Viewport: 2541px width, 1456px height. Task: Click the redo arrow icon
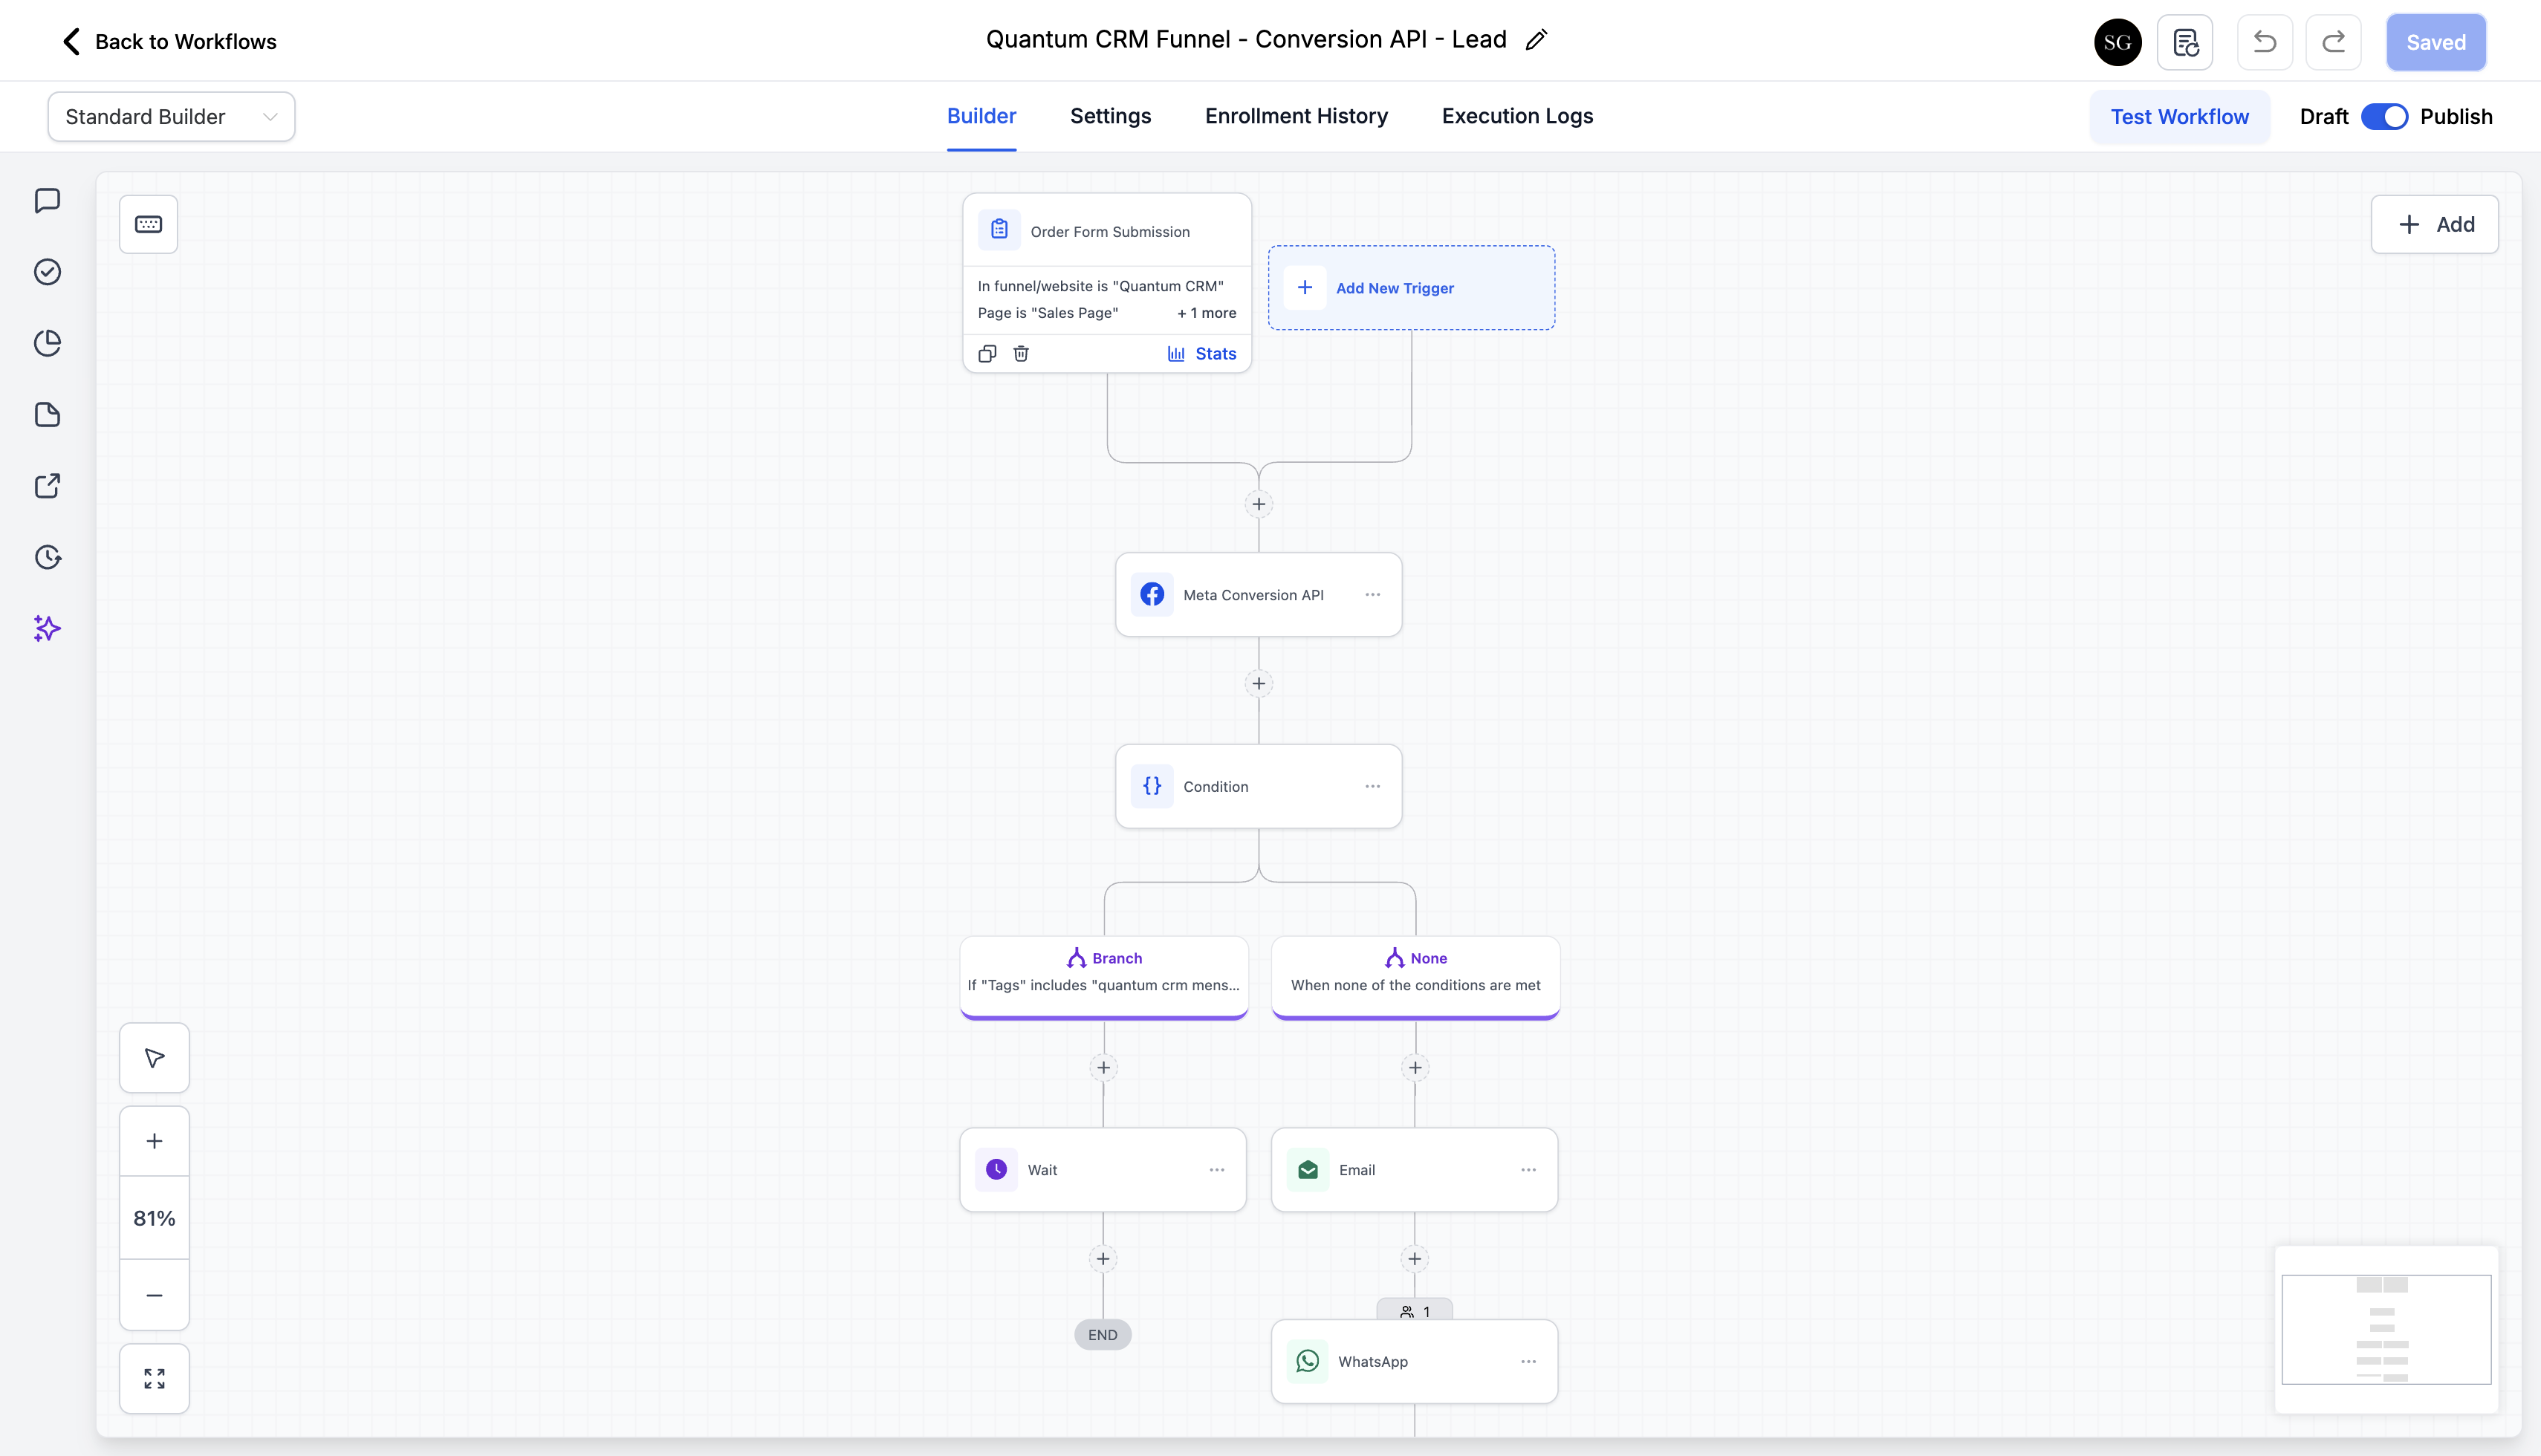click(x=2333, y=42)
